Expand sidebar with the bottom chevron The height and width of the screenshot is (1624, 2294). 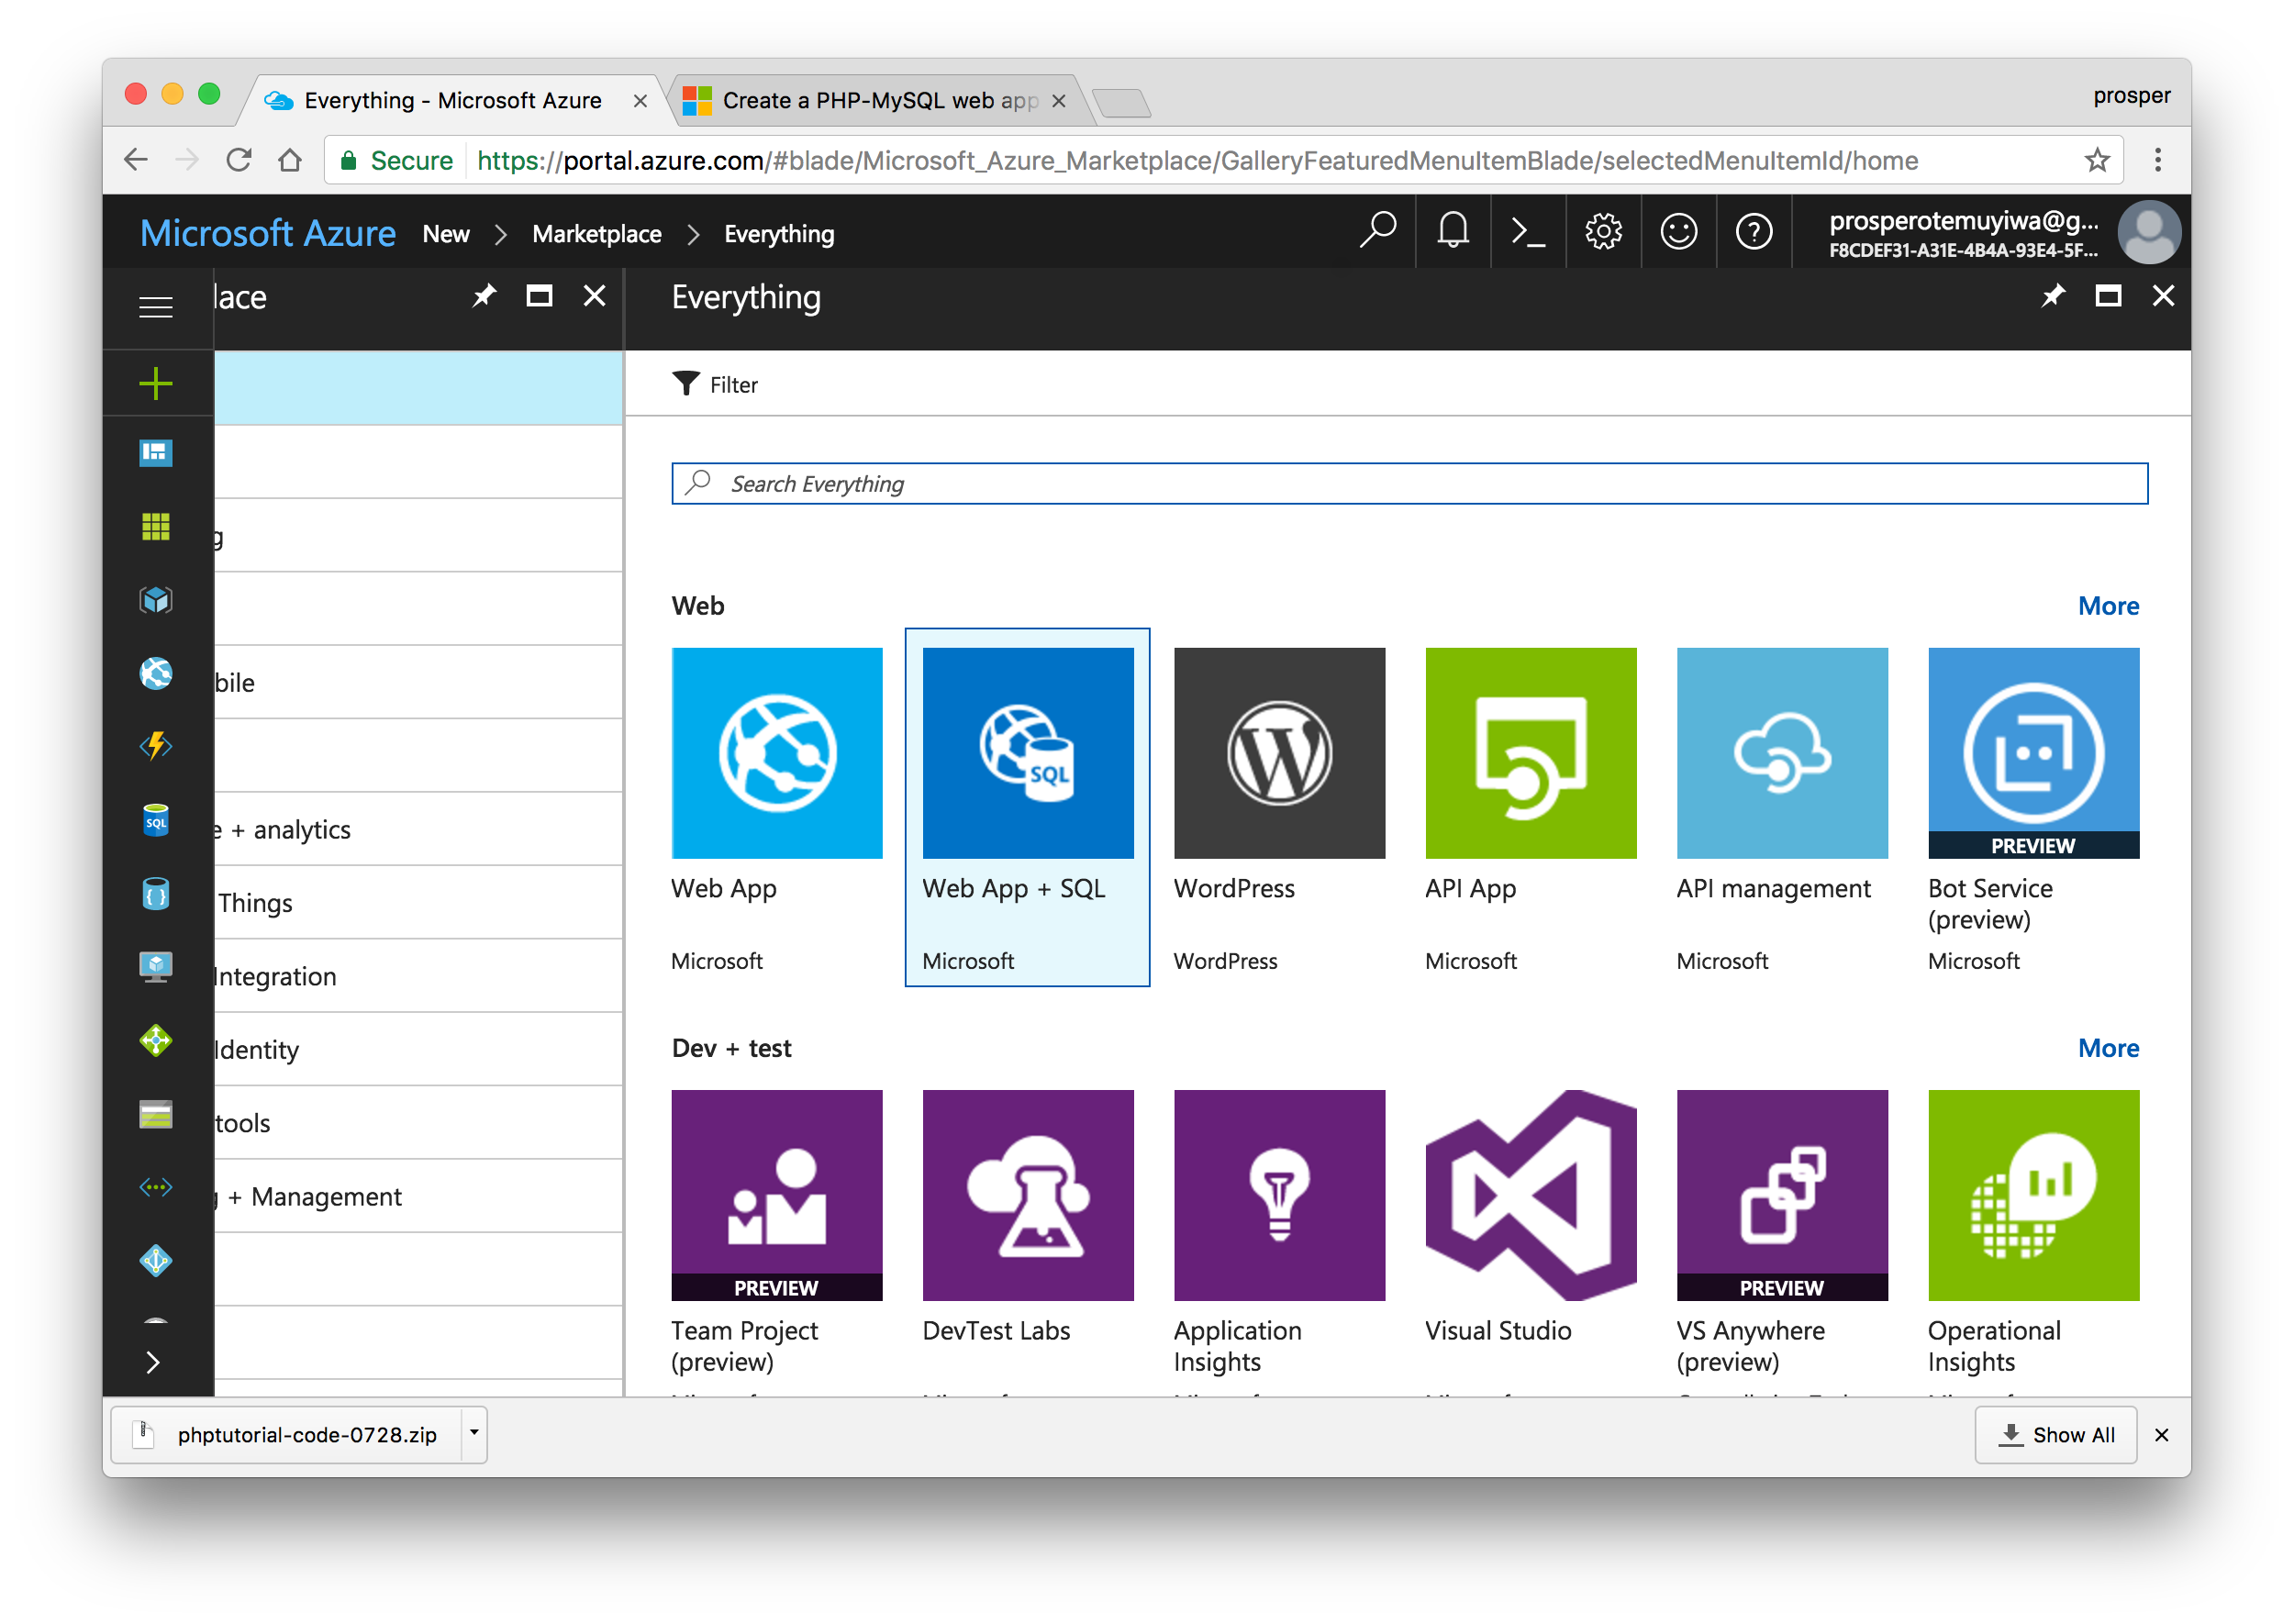[x=153, y=1362]
